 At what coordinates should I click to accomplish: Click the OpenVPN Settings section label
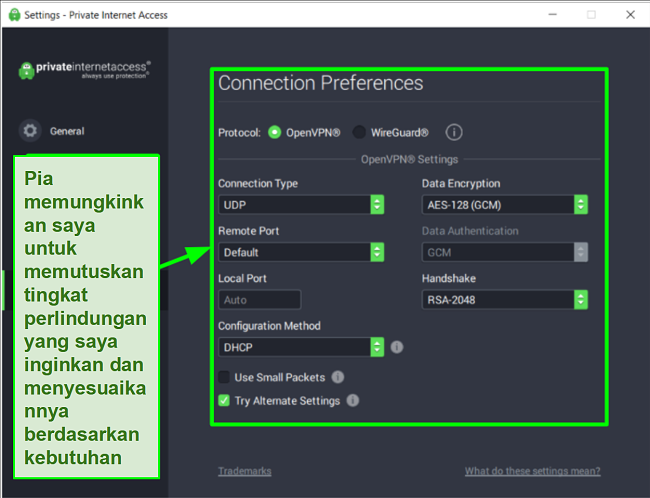pyautogui.click(x=409, y=160)
